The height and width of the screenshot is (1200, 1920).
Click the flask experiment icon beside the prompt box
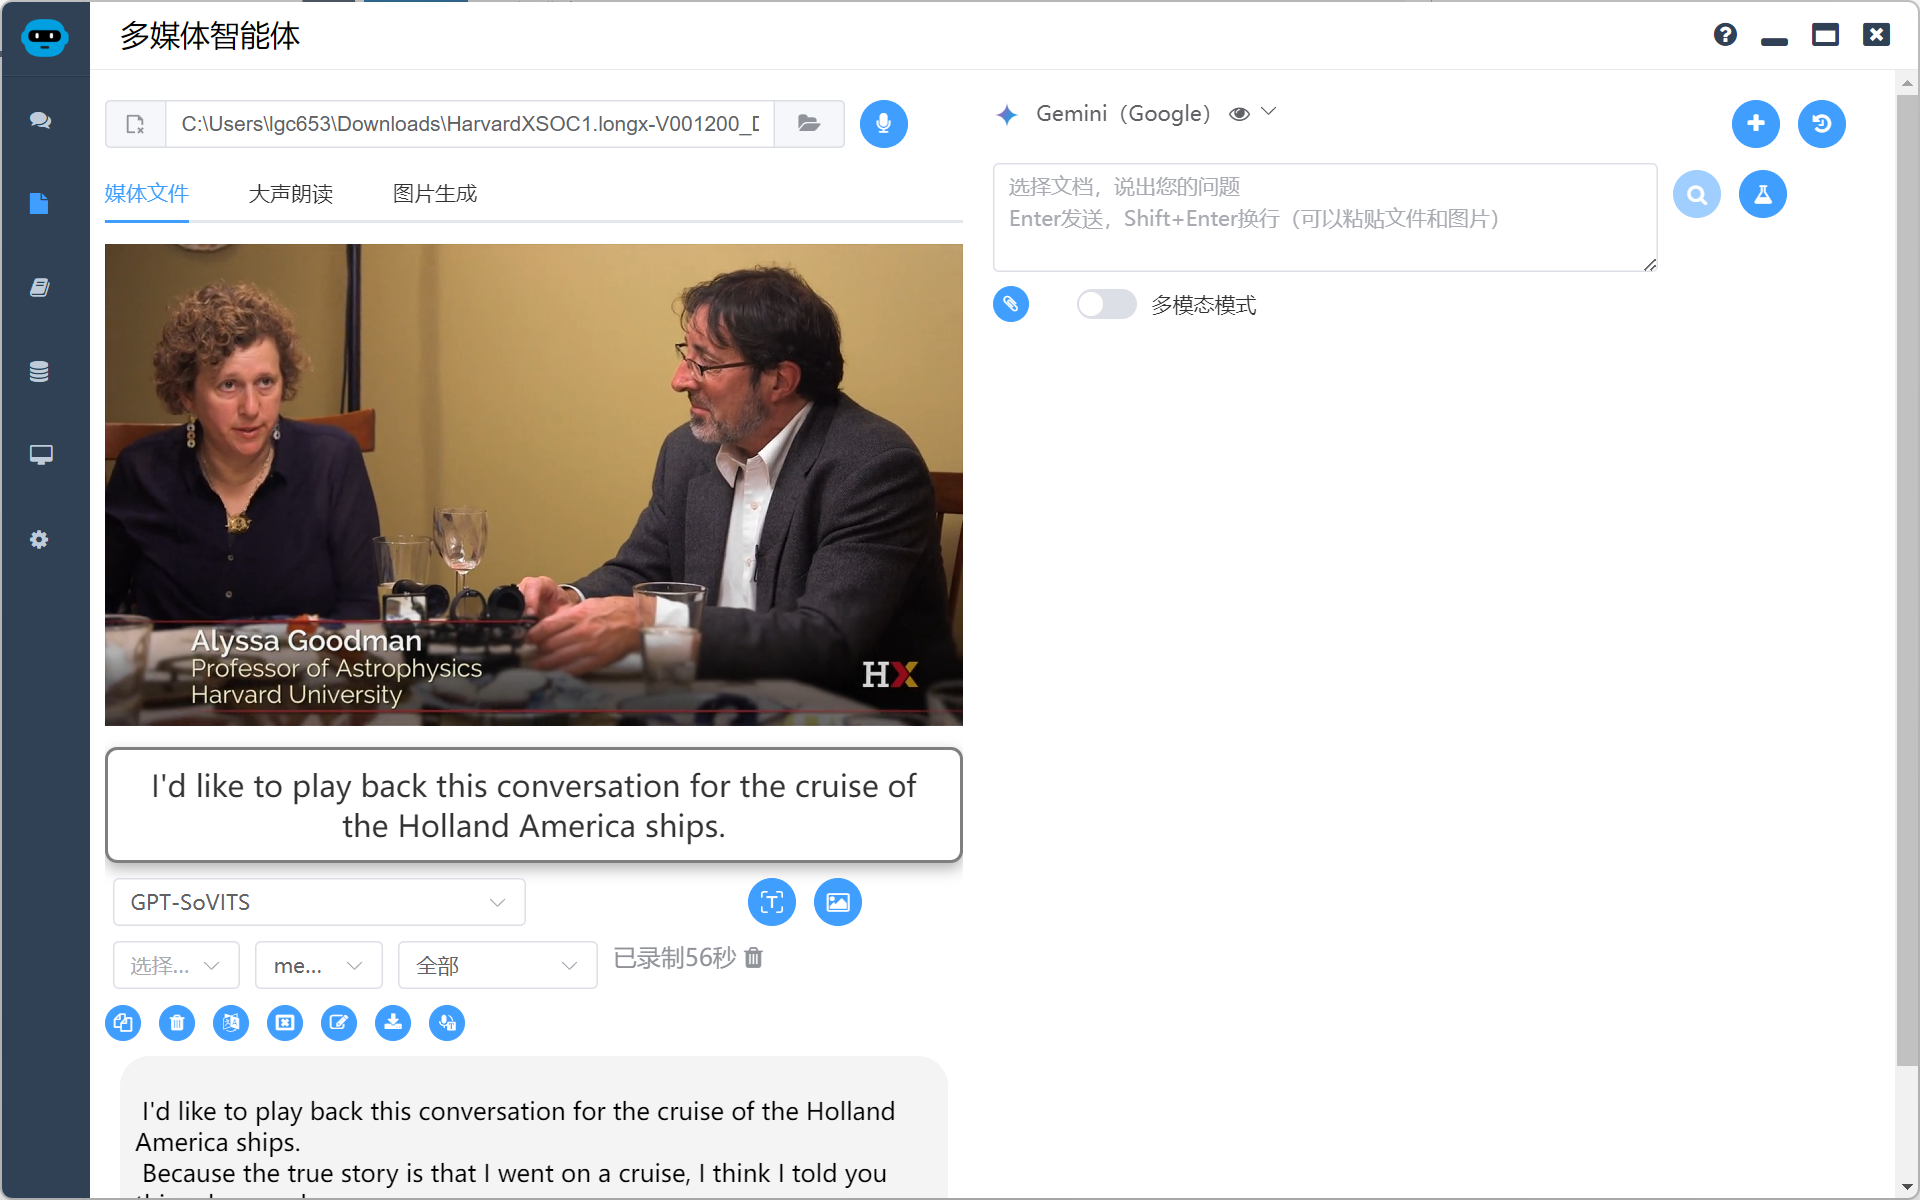click(x=1763, y=194)
